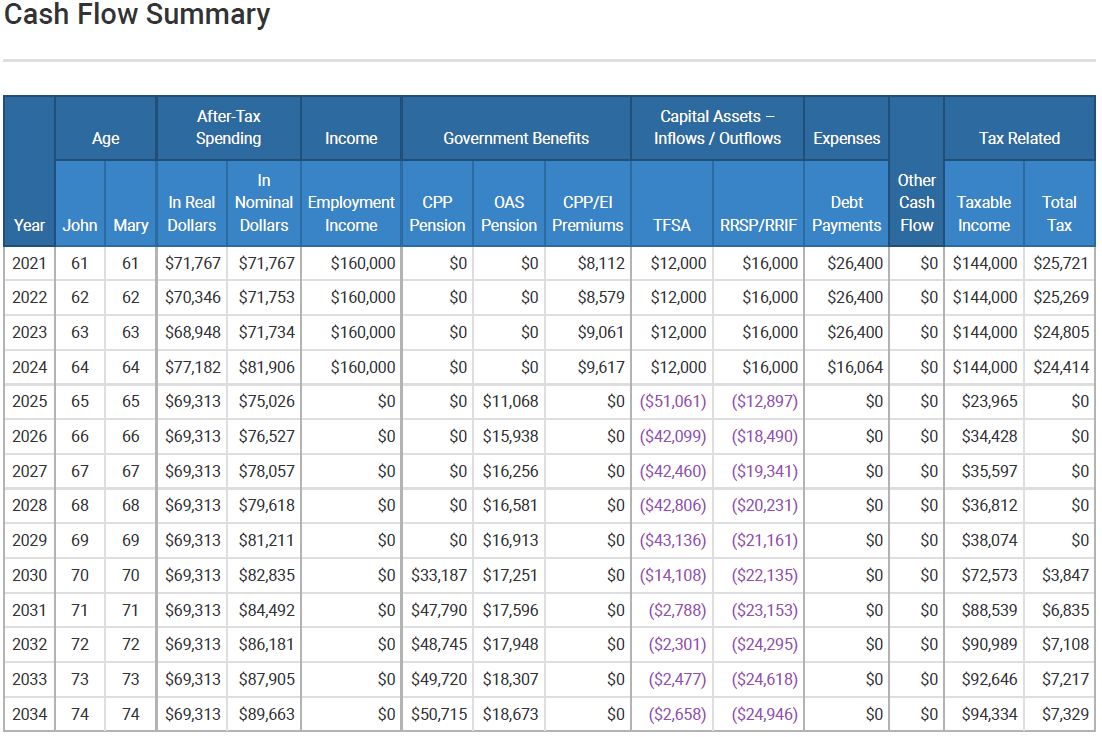
Task: Click the ($51,061) TFSA outflow cell
Action: click(673, 401)
